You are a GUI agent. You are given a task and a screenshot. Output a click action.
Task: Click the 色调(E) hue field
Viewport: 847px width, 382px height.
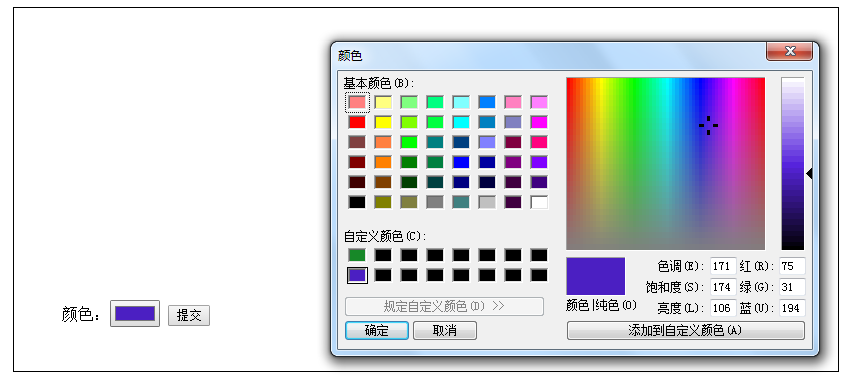(x=723, y=266)
